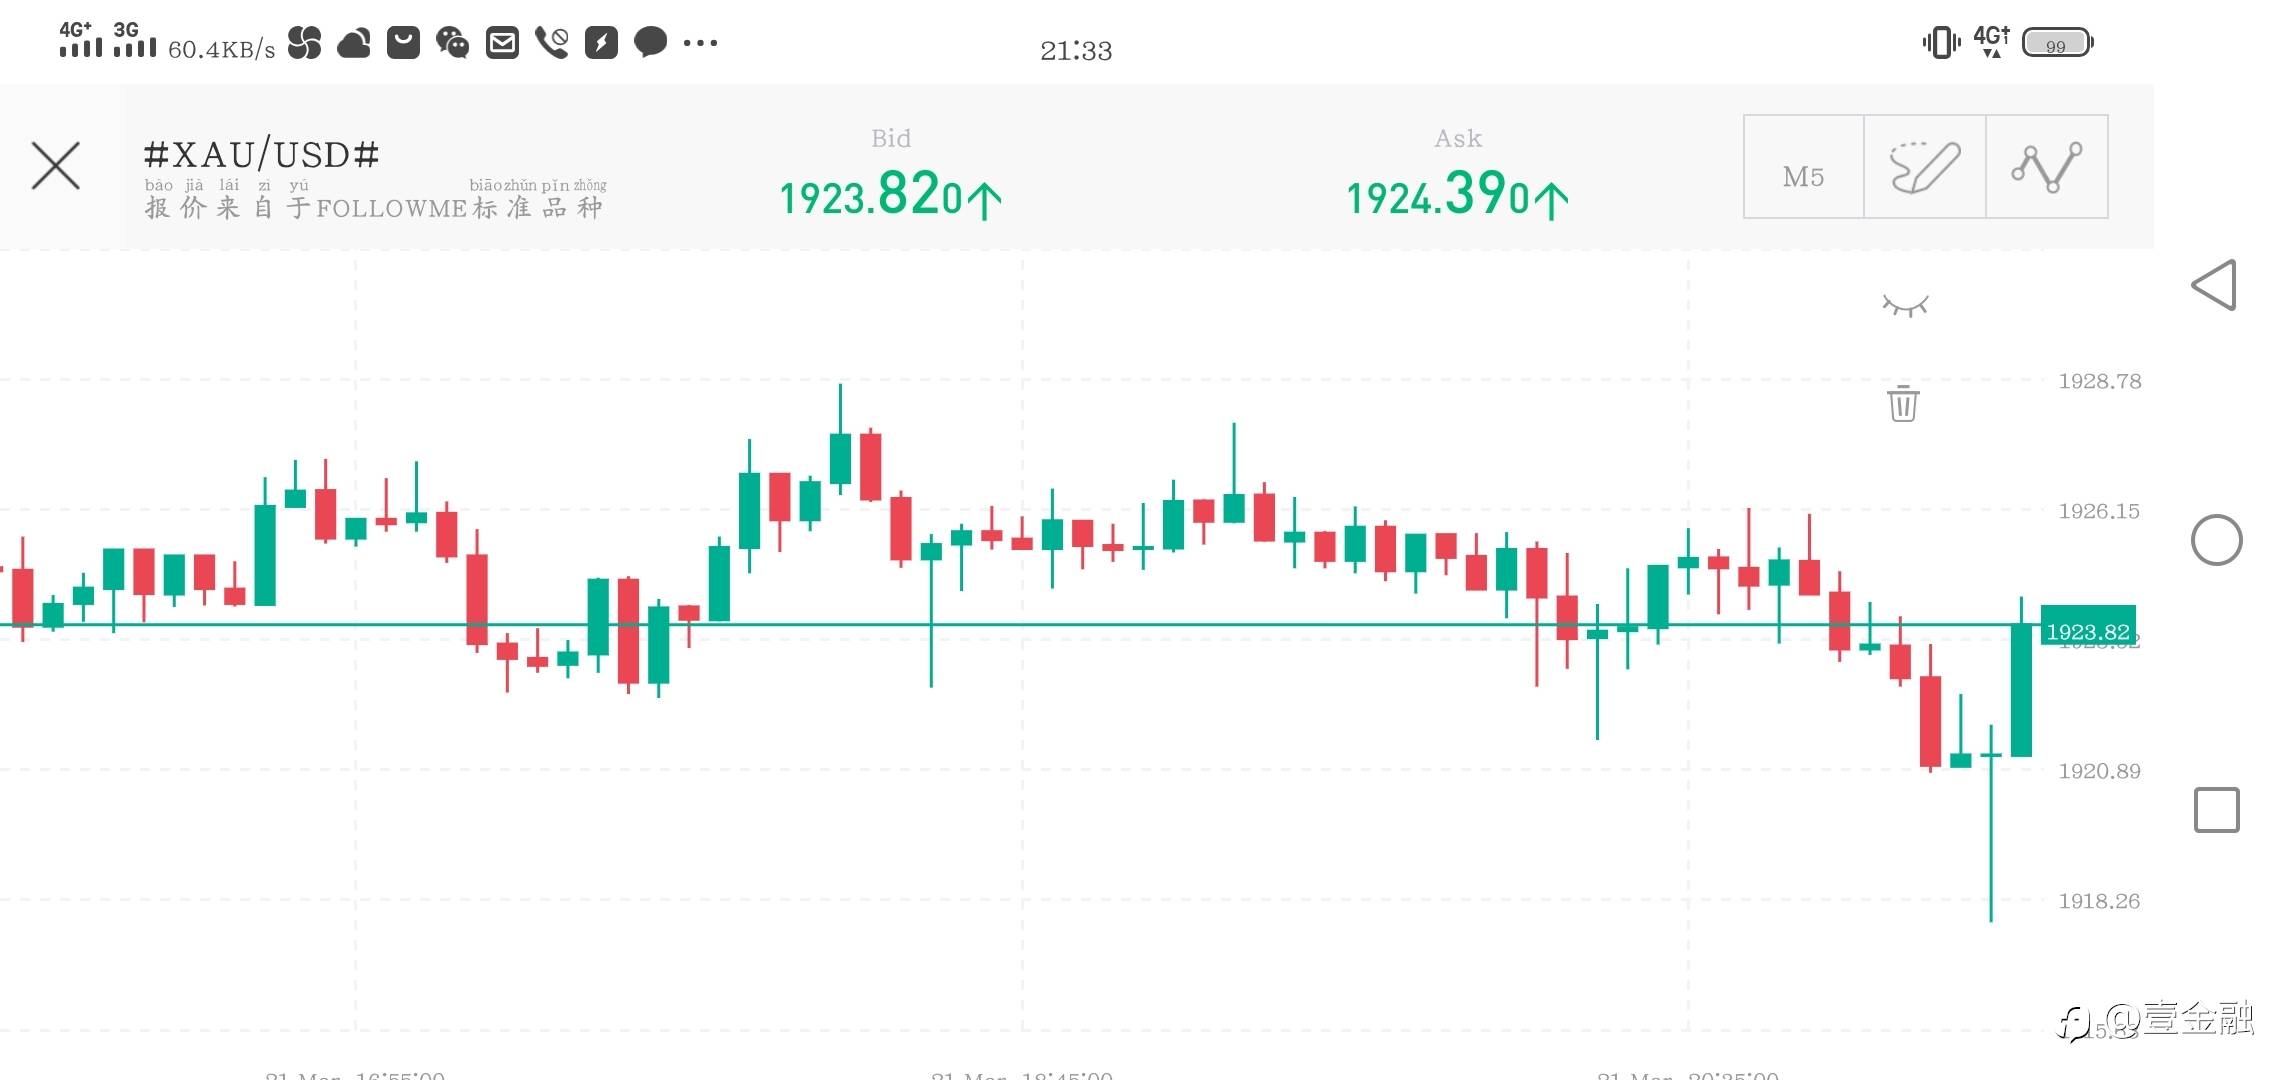Tap Android recent apps square
This screenshot has height=1080, width=2280.
(2216, 810)
